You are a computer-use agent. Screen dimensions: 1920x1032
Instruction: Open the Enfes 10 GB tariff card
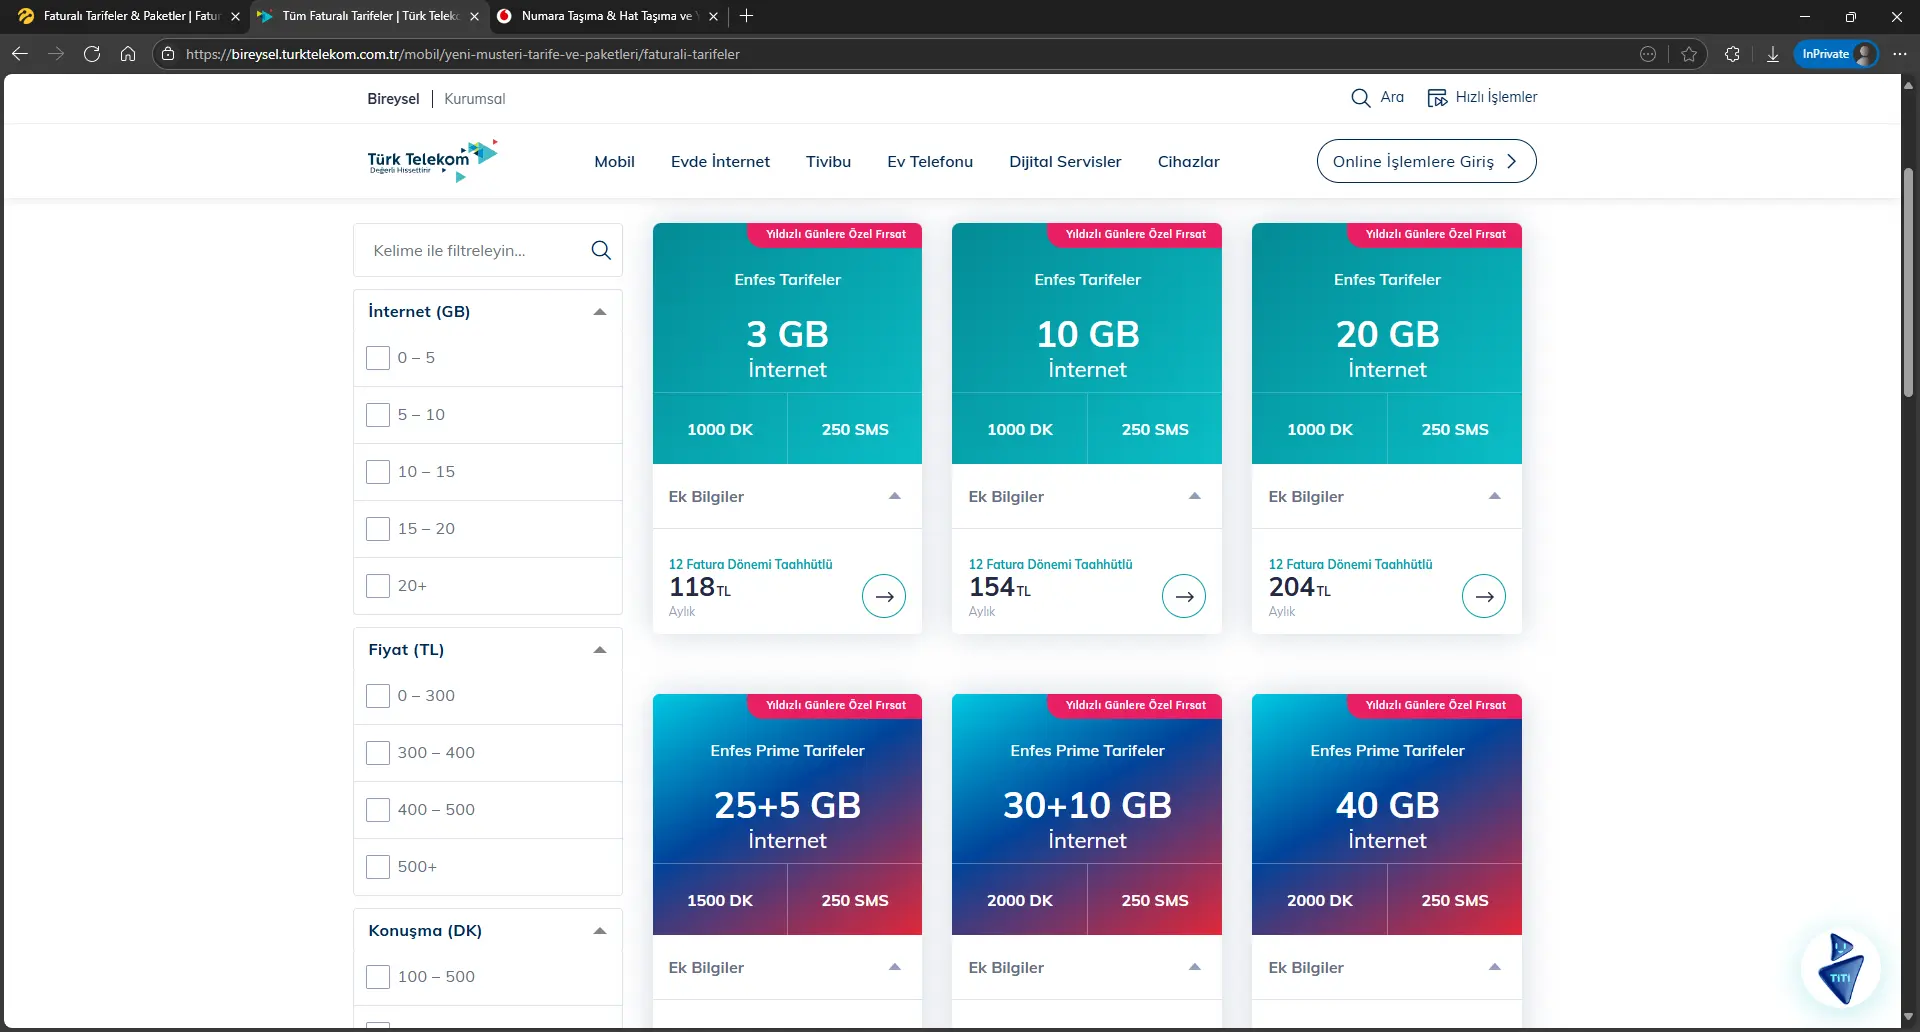coord(1087,343)
